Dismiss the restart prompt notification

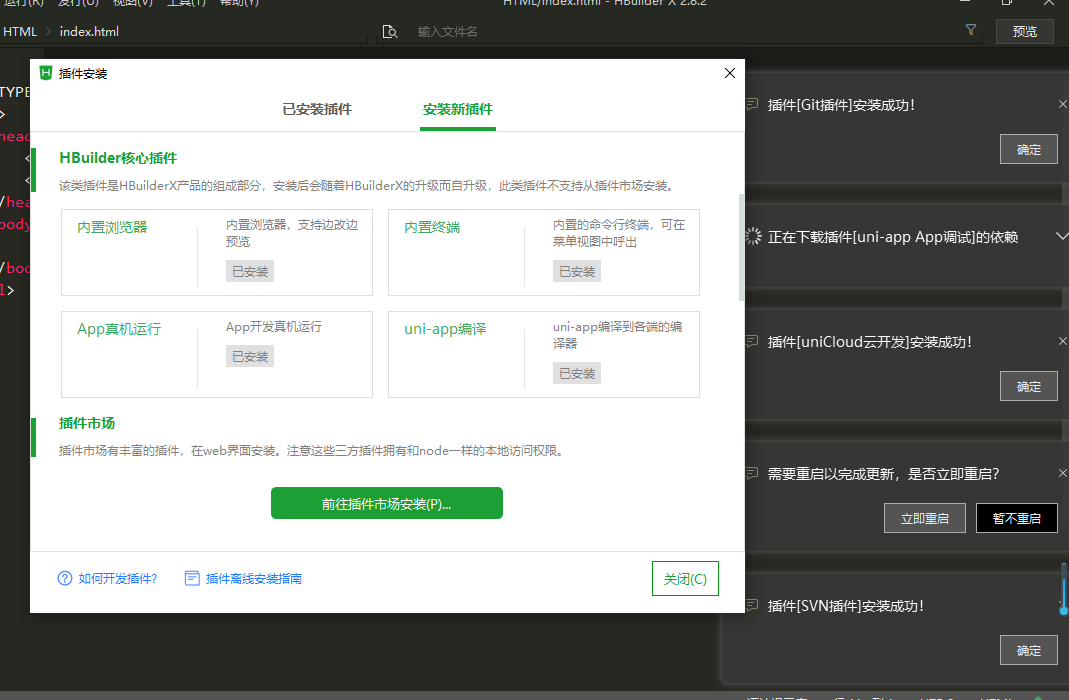coord(1062,473)
